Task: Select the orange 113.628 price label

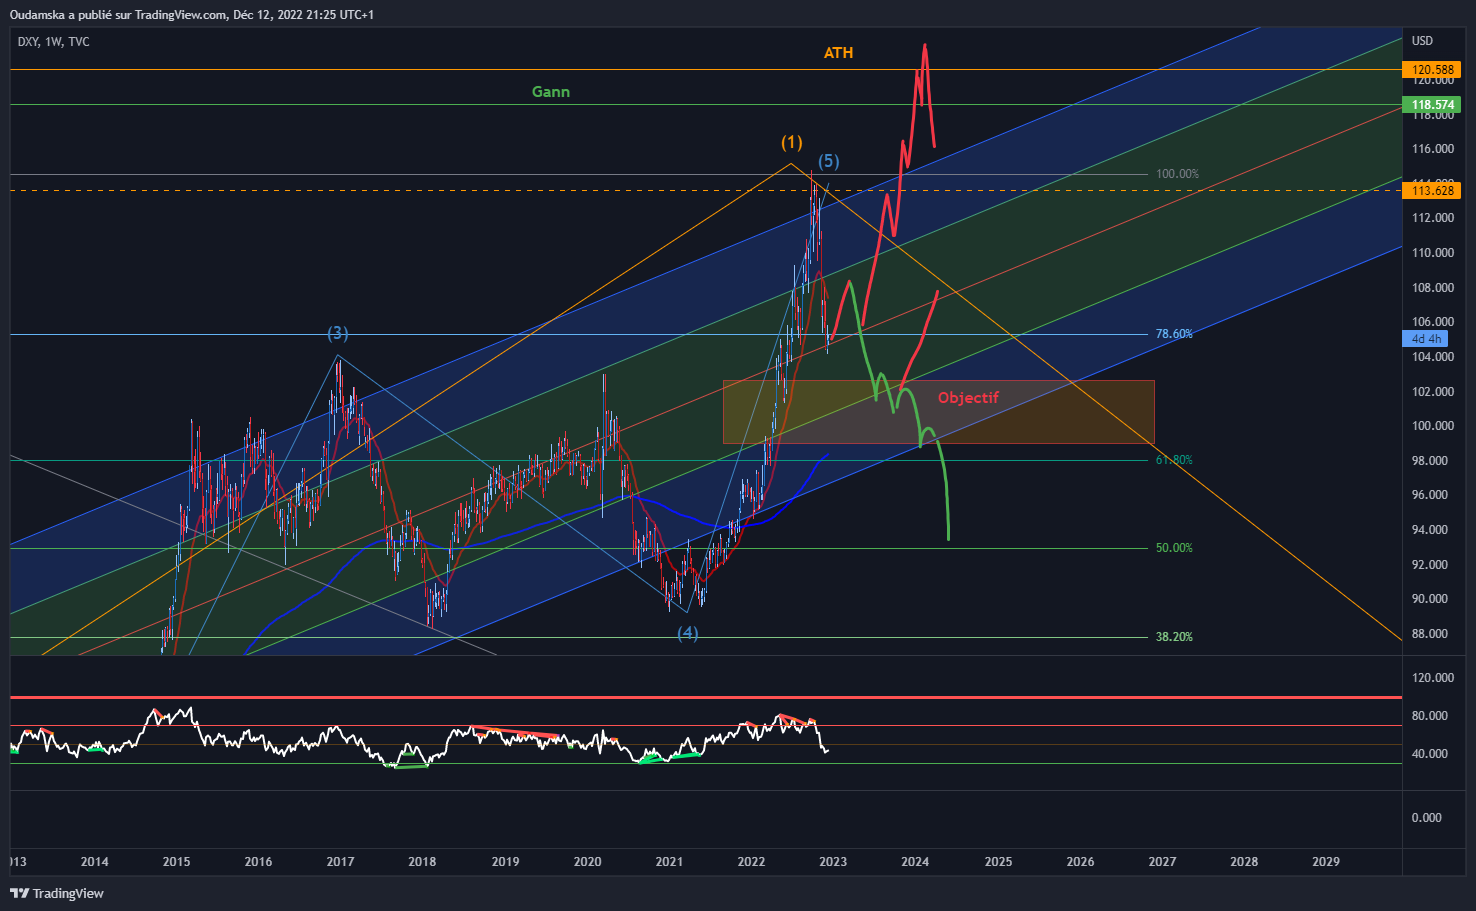Action: 1432,190
